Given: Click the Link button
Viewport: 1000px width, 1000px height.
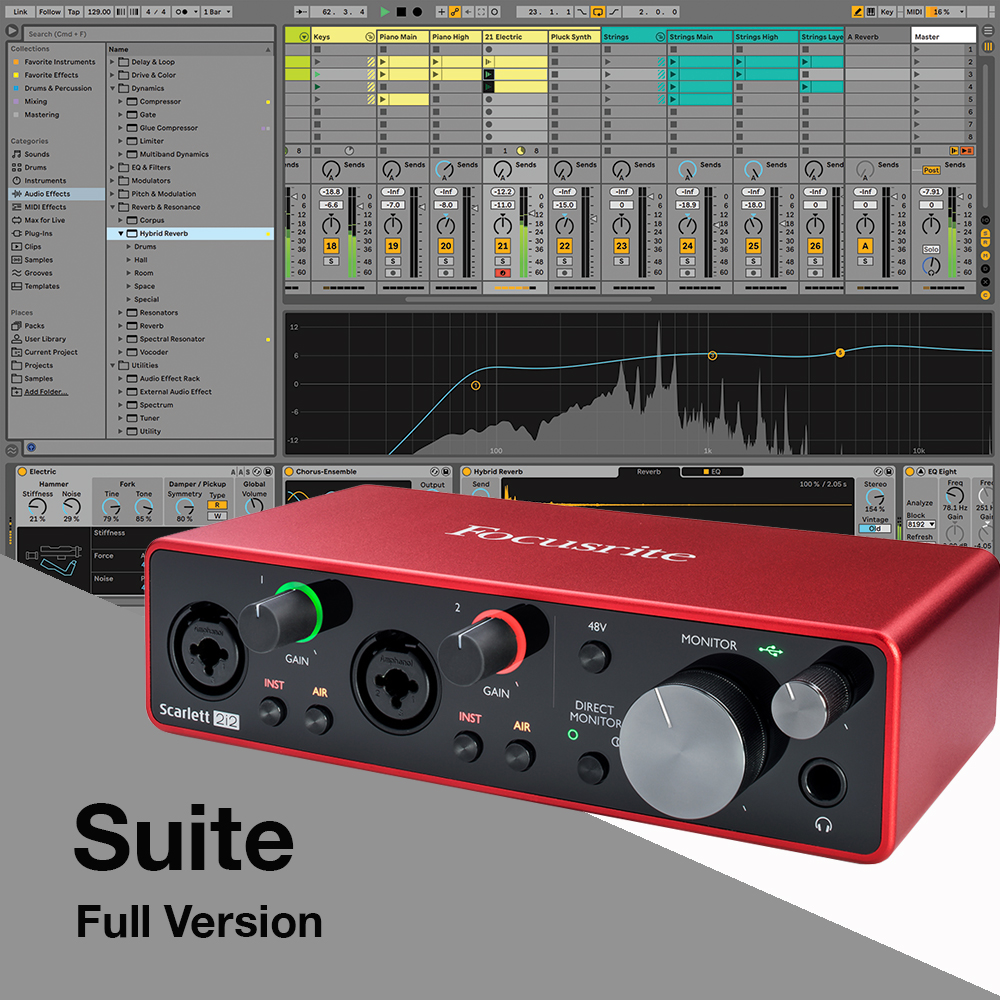Looking at the screenshot, I should (20, 11).
